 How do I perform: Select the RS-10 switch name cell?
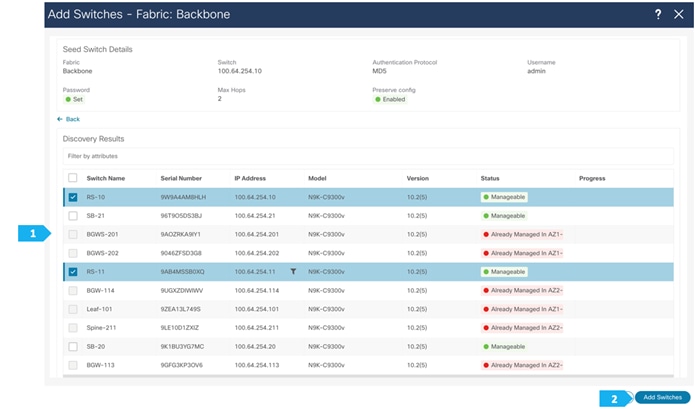(x=95, y=197)
